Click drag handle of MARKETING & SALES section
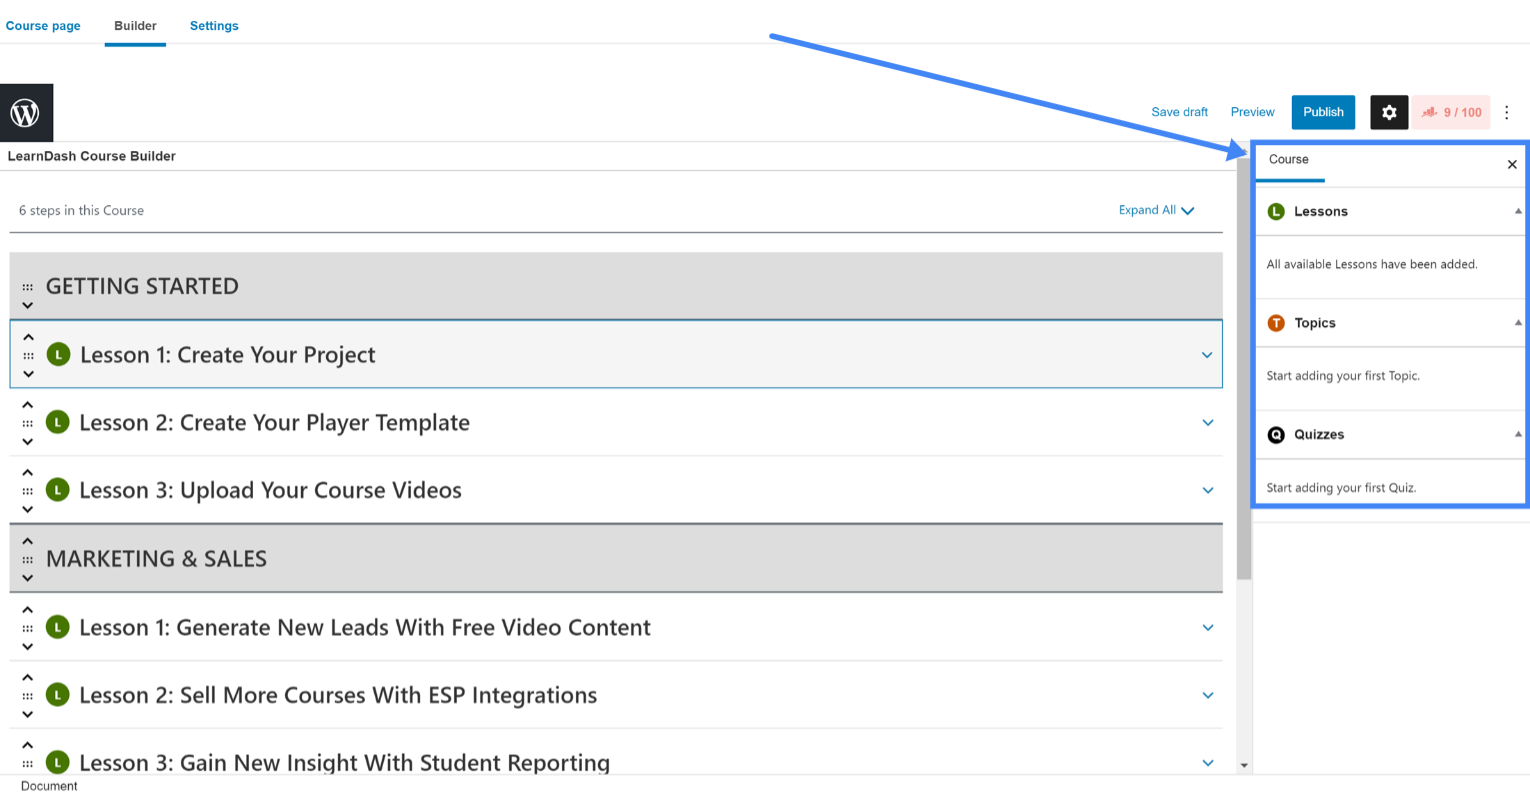The width and height of the screenshot is (1530, 797). [28, 560]
